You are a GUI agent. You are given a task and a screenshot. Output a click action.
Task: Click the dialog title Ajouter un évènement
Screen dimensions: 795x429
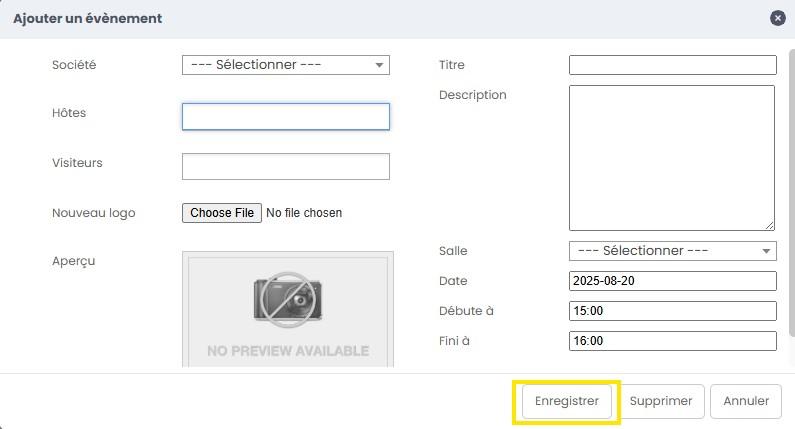tap(87, 18)
